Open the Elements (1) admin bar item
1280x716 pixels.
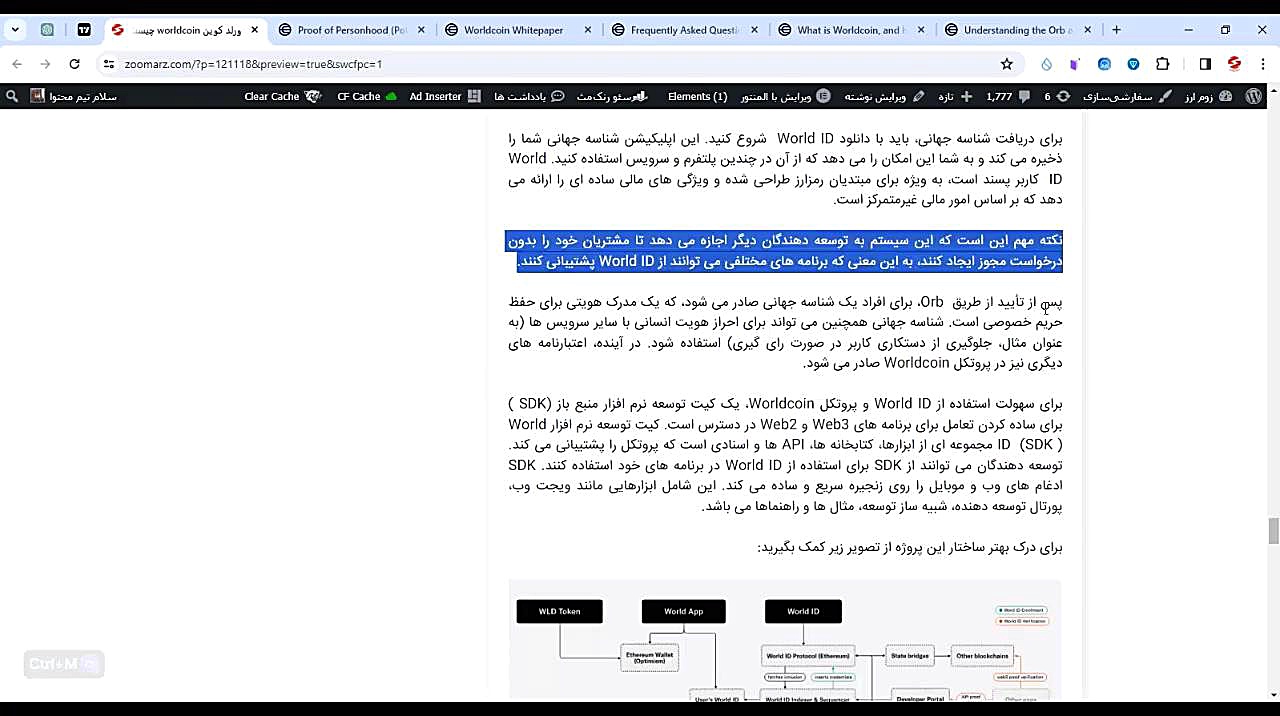[x=697, y=97]
